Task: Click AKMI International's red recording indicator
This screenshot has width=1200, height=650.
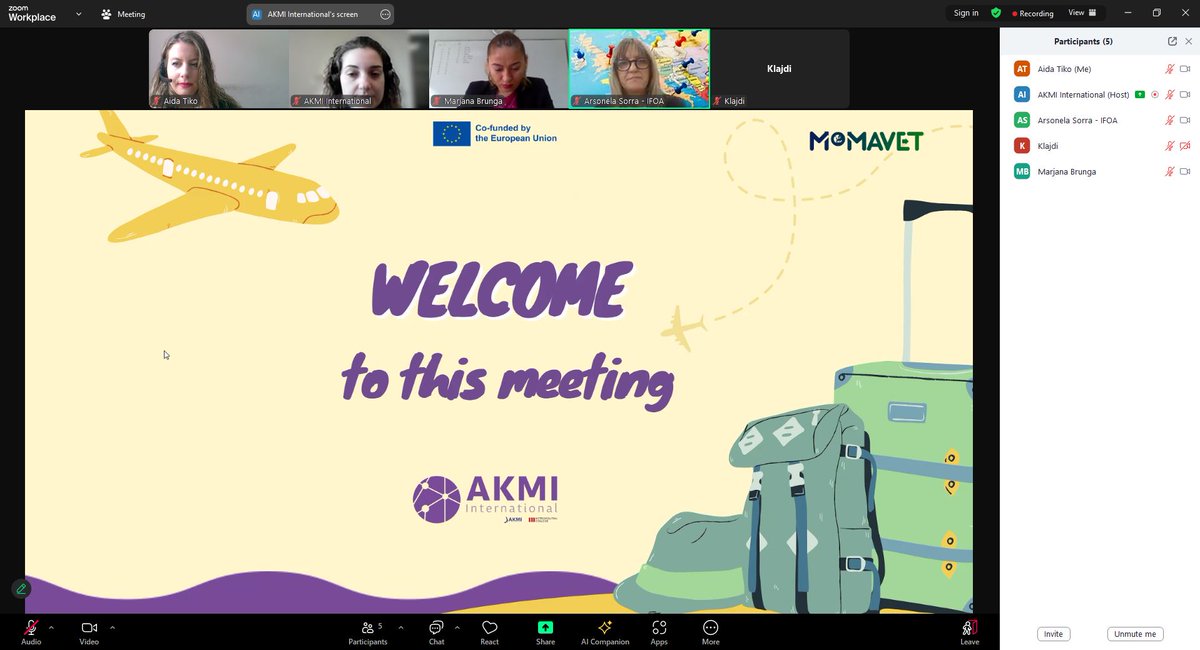Action: [1155, 94]
